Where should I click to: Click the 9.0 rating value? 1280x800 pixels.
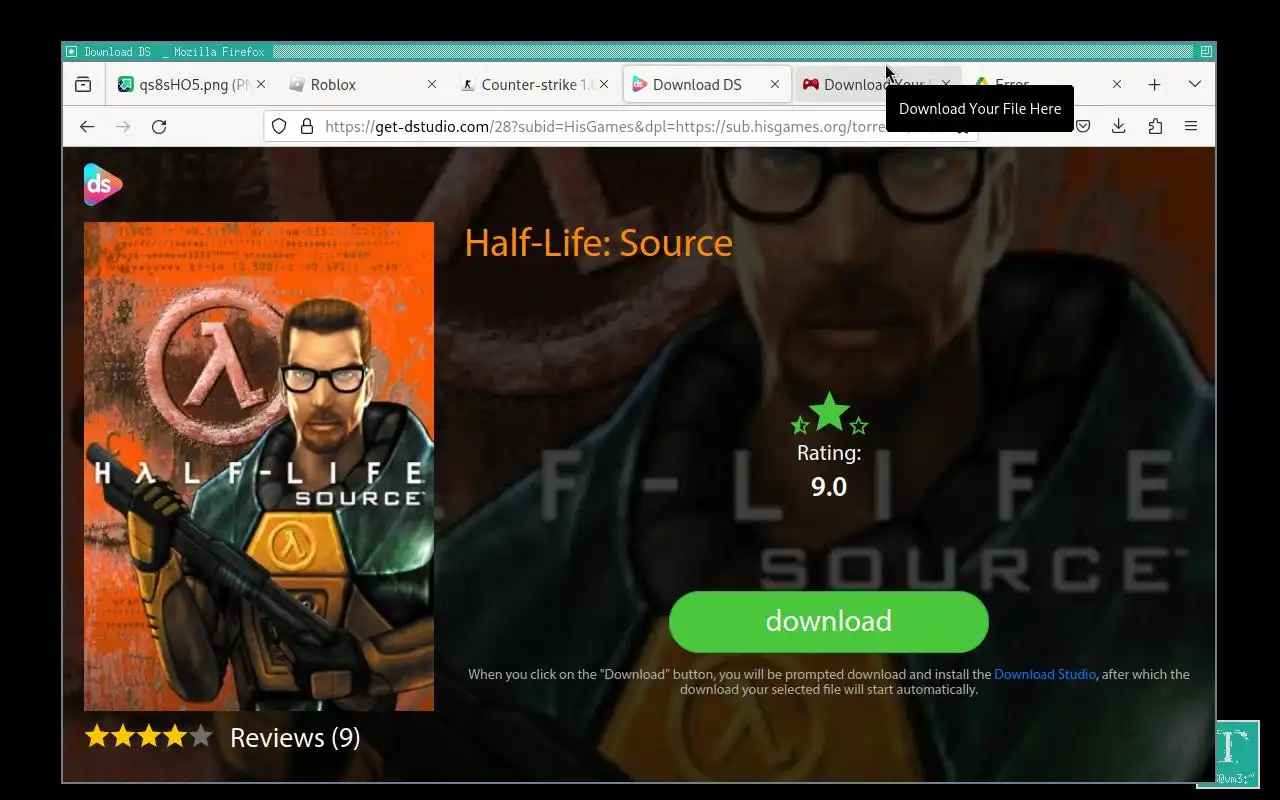(829, 487)
